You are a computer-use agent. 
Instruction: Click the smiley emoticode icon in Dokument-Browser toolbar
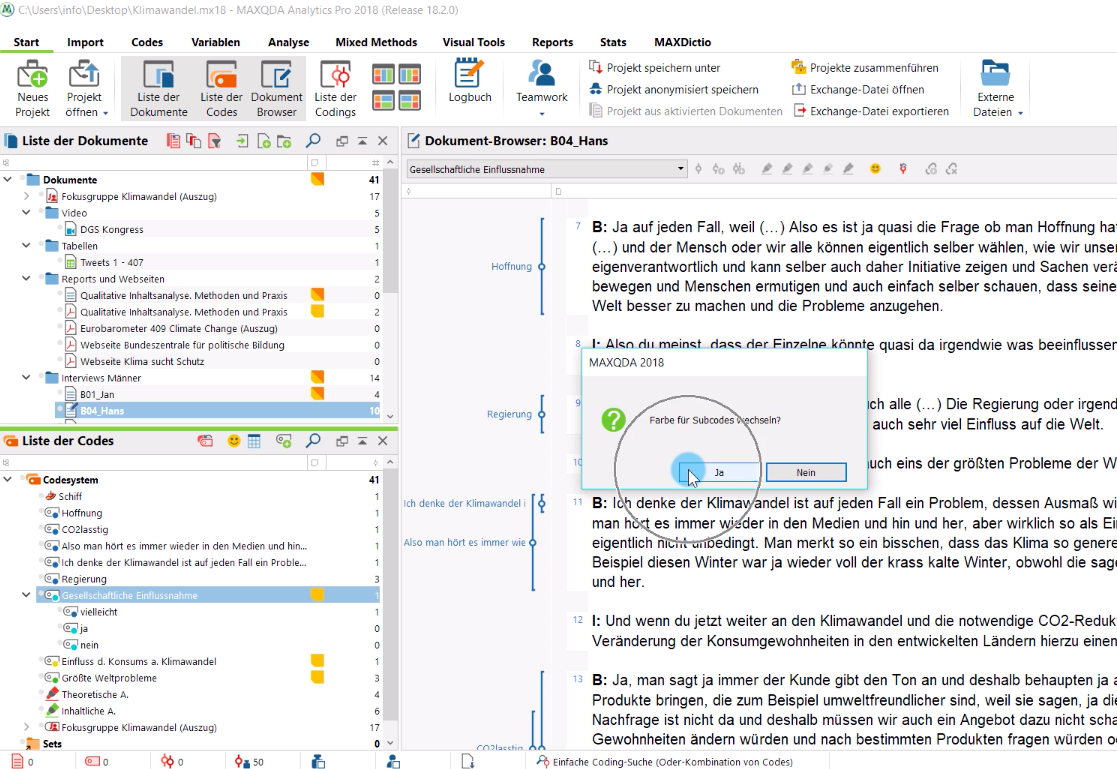875,169
